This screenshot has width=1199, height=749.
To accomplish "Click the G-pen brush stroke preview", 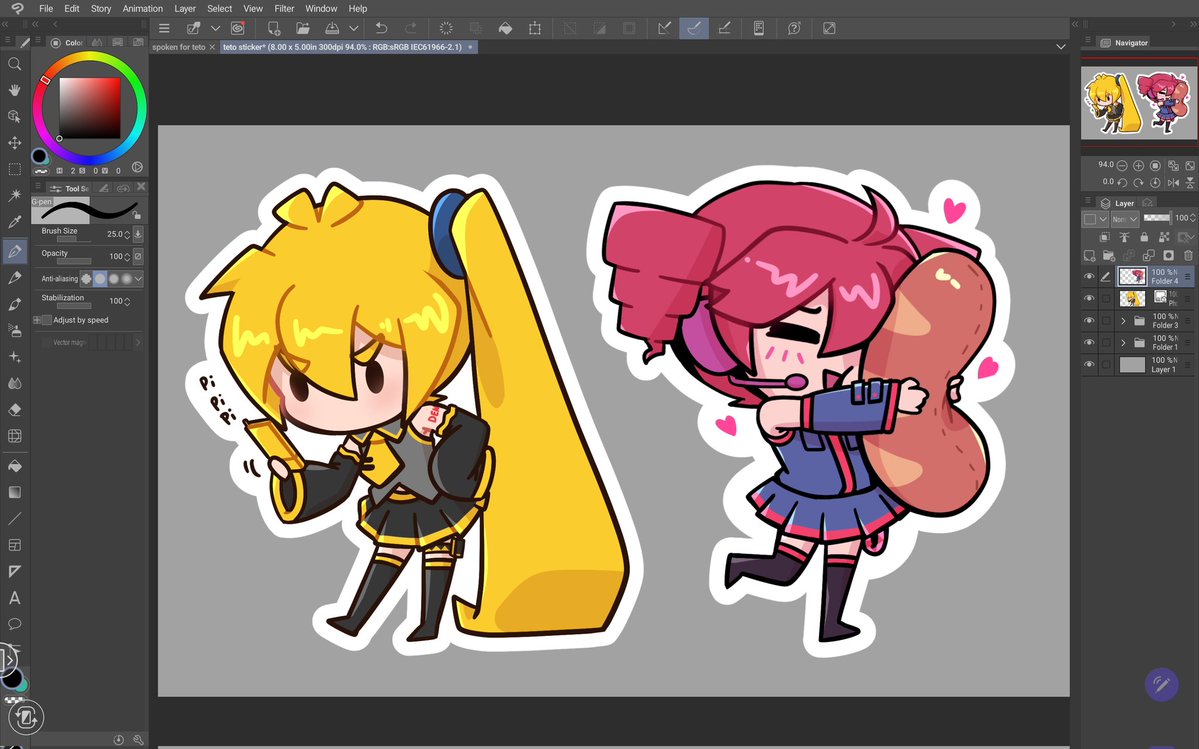I will tap(89, 209).
